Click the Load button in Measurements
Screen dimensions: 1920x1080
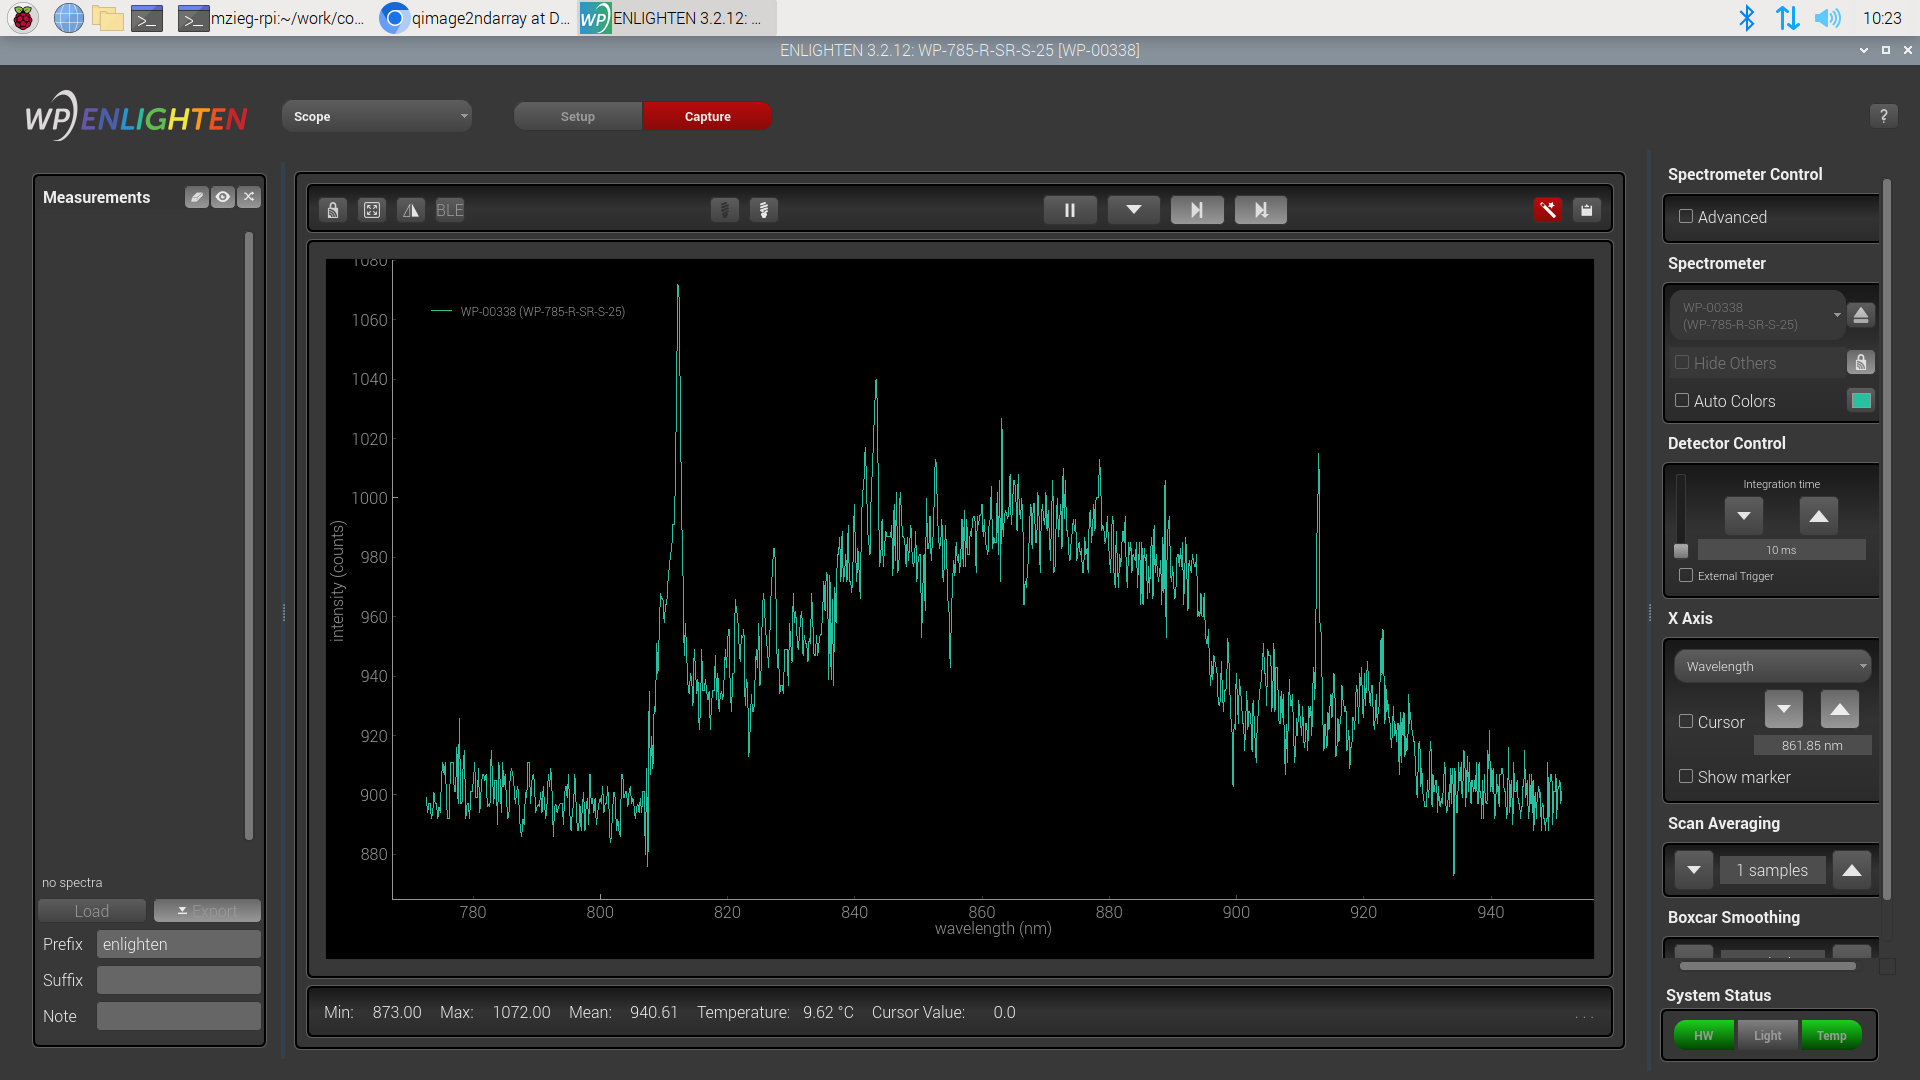pos(92,911)
